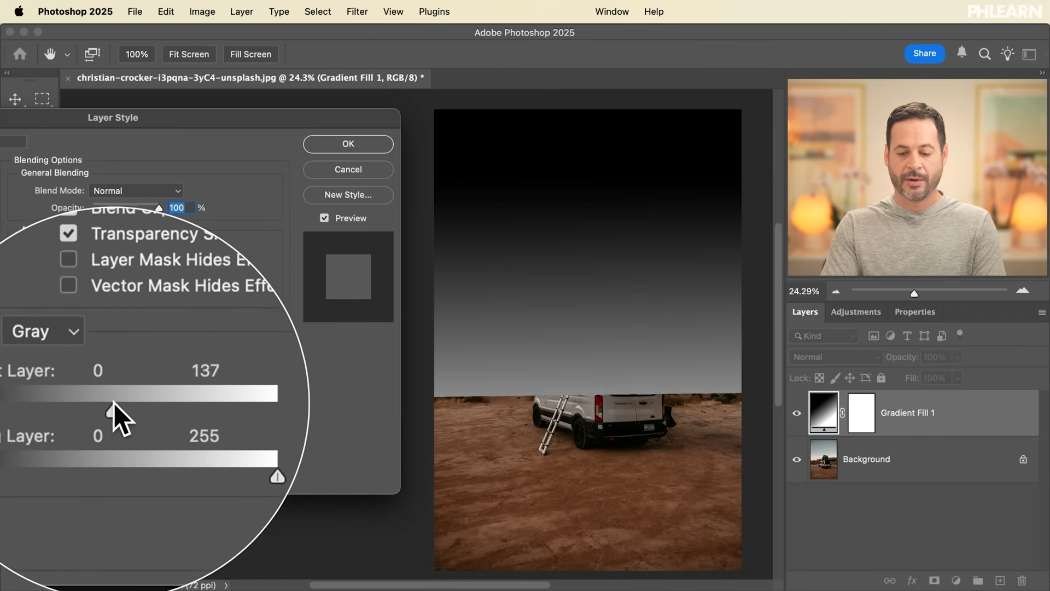
Task: Open the Hand tool preset picker arrow
Action: click(x=67, y=55)
